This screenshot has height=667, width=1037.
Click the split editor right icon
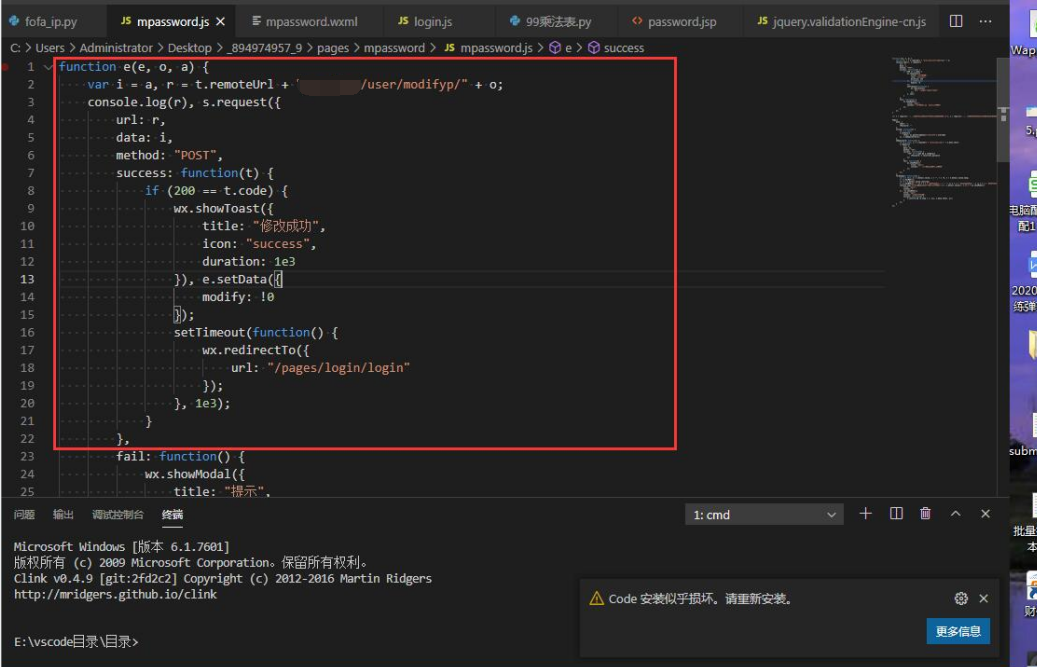pyautogui.click(x=956, y=21)
